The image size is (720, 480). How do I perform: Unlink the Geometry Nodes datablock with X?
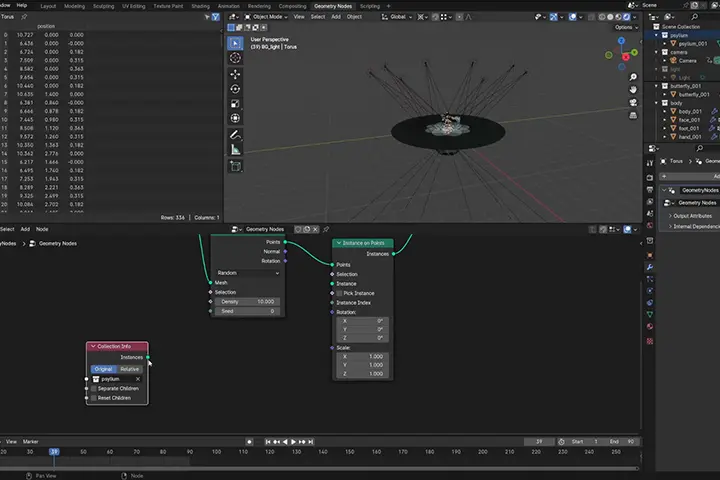point(315,229)
